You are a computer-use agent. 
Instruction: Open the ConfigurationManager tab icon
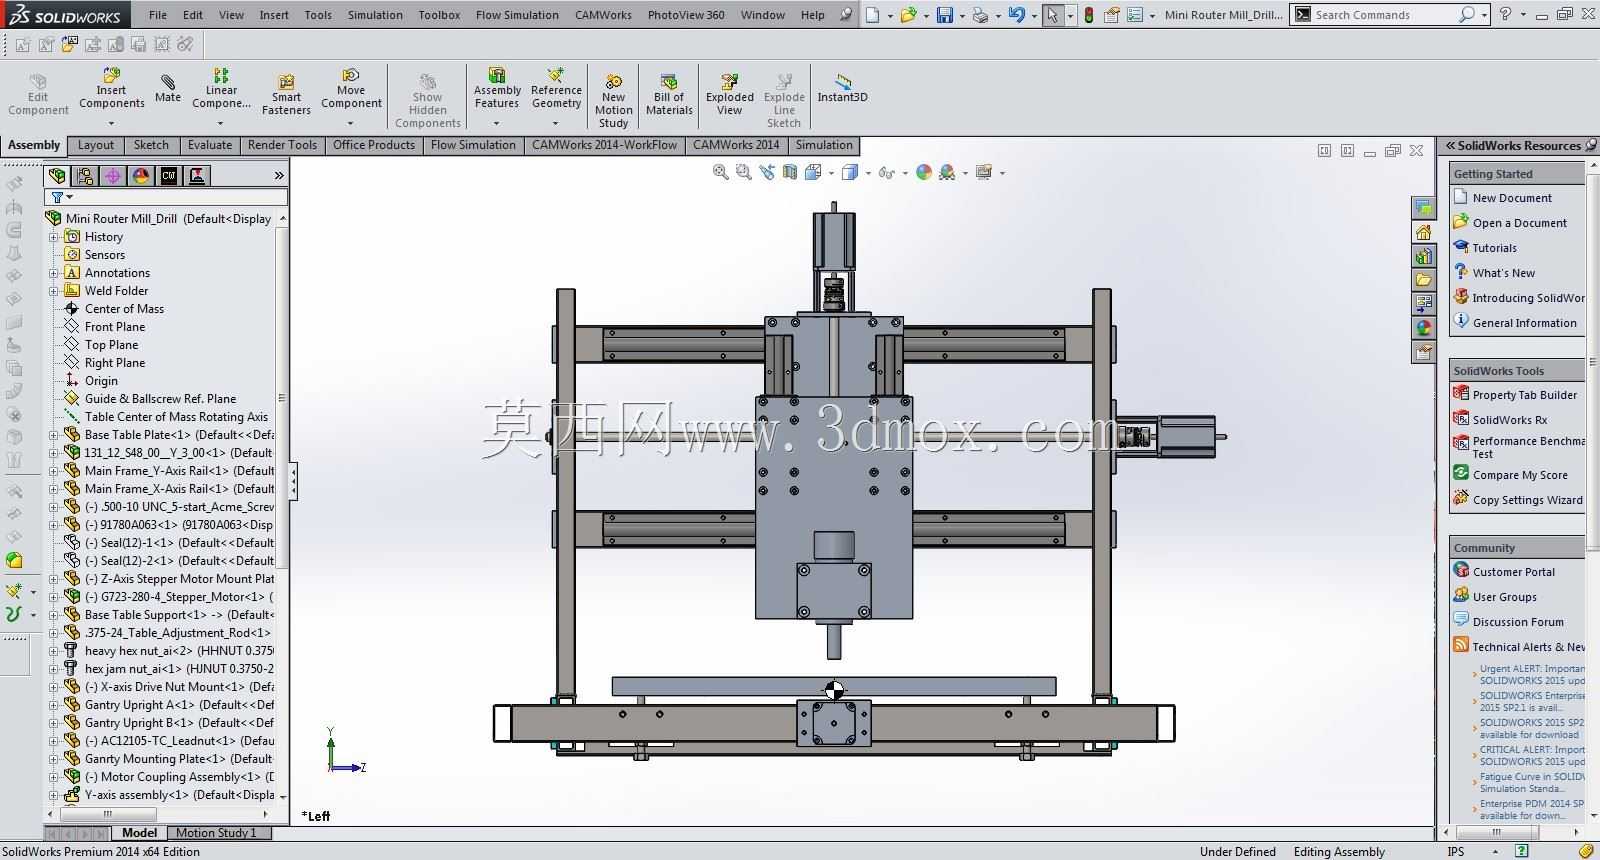click(113, 176)
